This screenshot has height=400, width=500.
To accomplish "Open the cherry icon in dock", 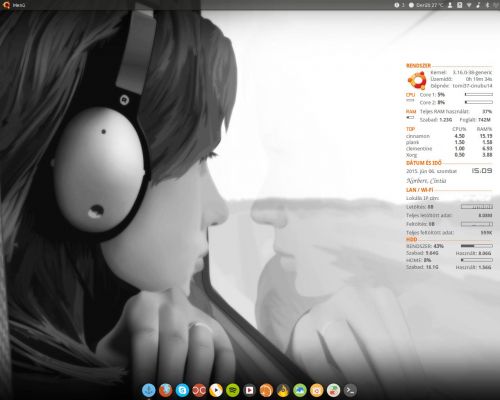I will point(333,390).
